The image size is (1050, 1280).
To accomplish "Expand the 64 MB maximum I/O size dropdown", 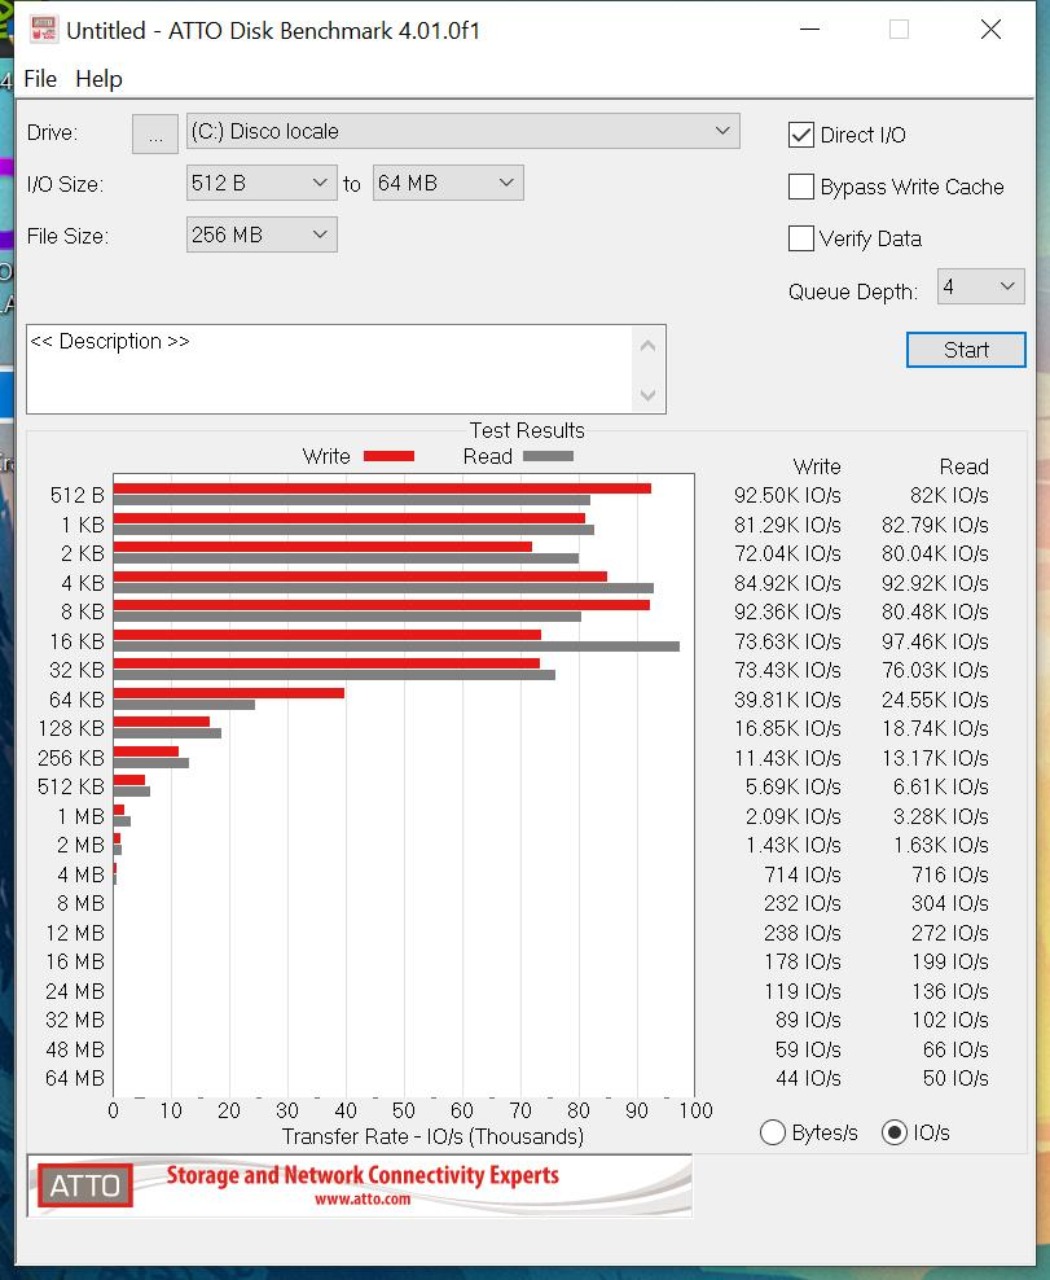I will pos(447,183).
